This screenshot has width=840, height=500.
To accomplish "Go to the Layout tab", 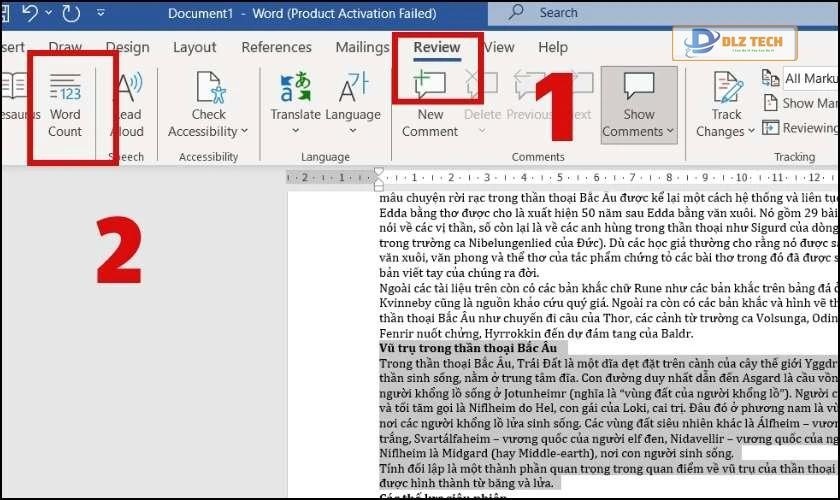I will 194,47.
